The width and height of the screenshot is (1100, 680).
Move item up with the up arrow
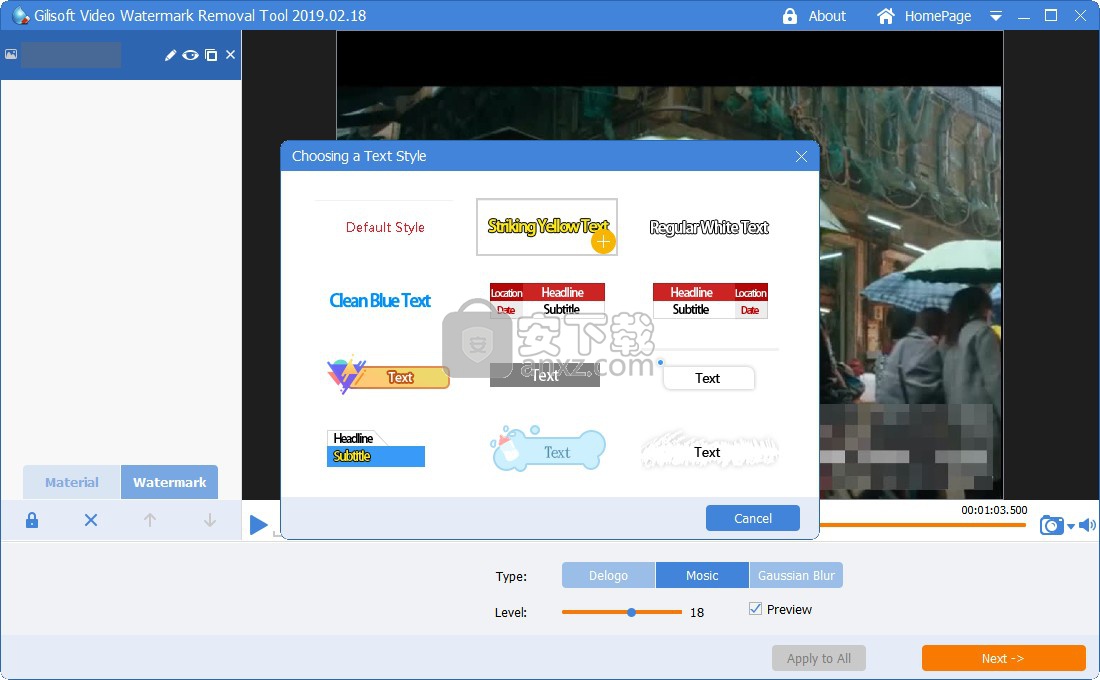click(149, 520)
